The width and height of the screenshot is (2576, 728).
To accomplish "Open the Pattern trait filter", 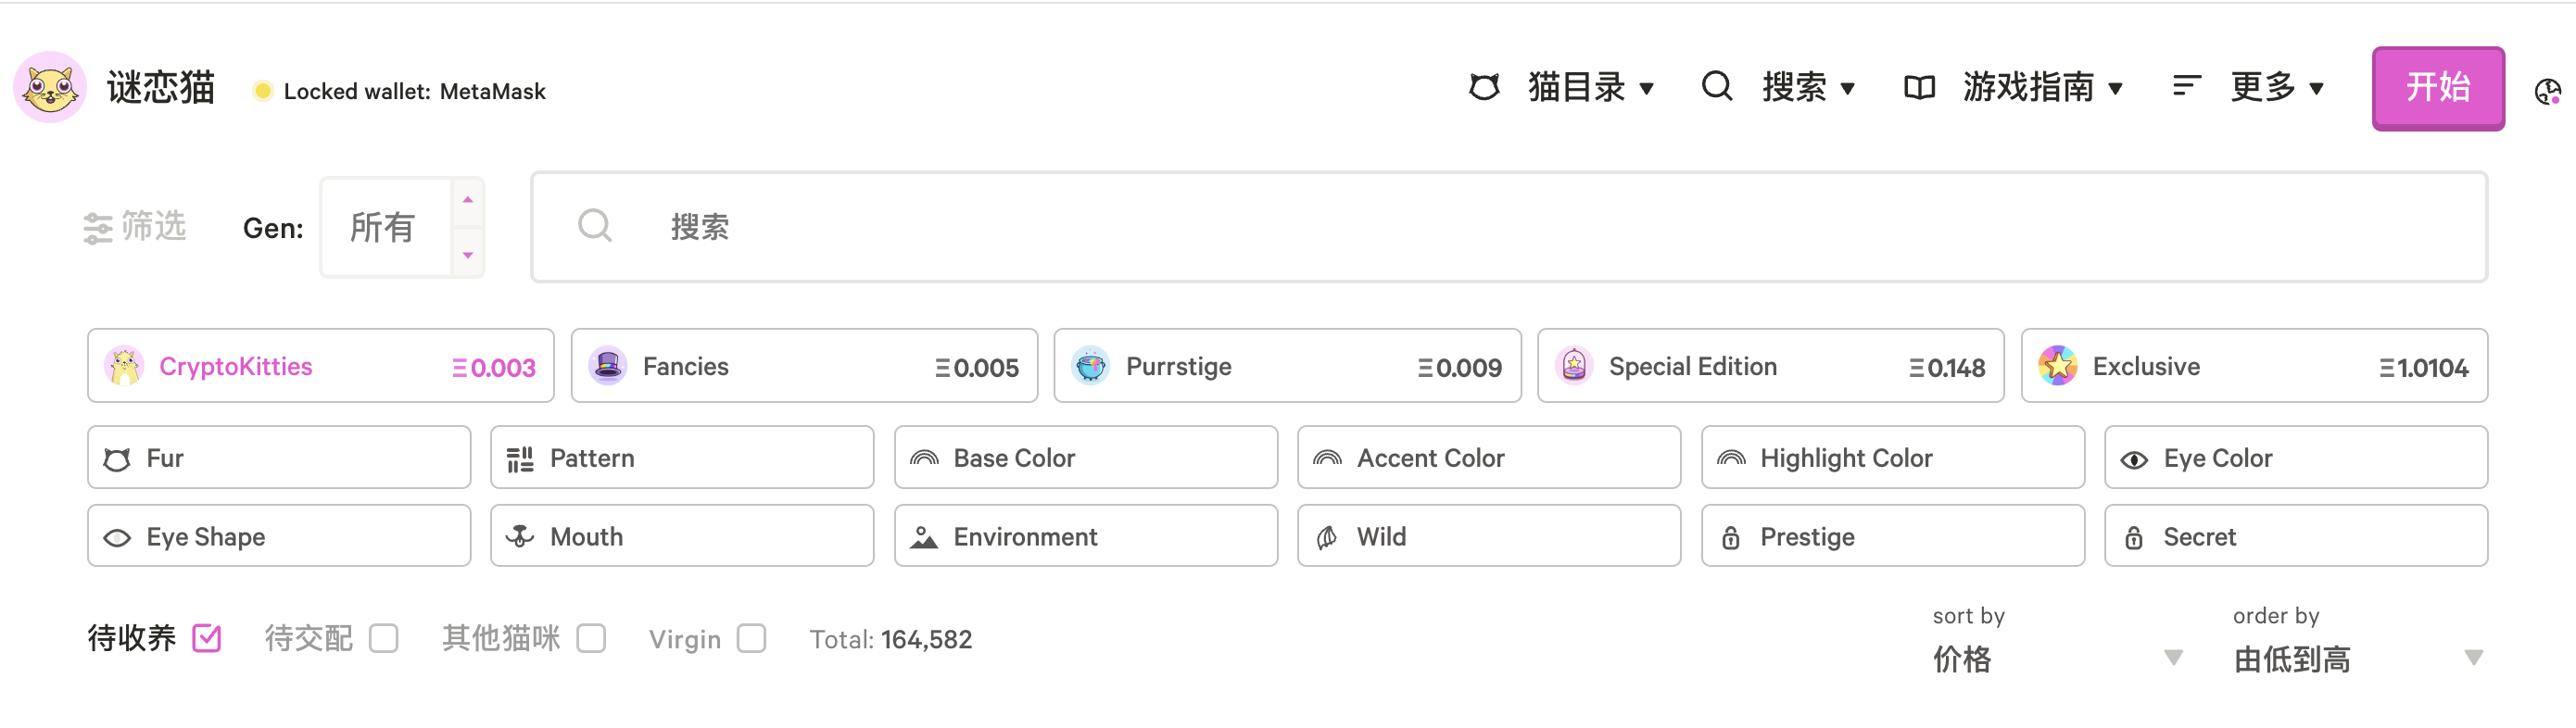I will (x=682, y=458).
